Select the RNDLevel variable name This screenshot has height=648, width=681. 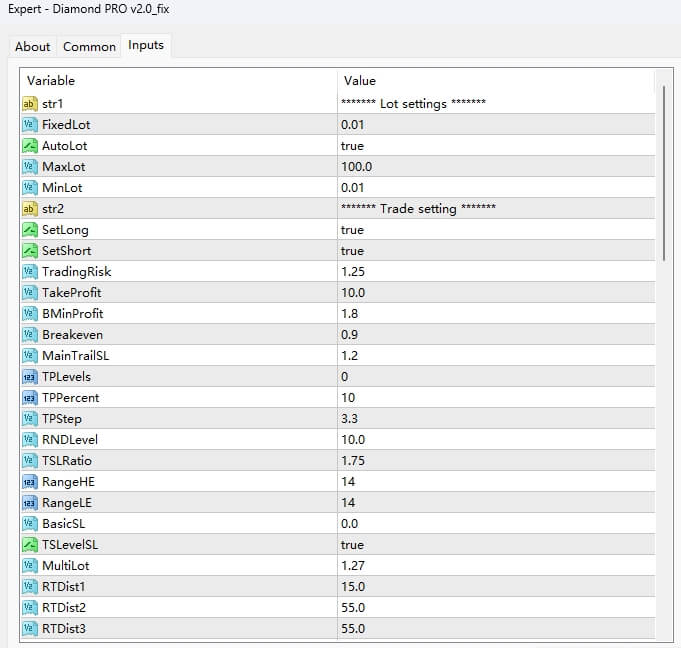(x=70, y=440)
